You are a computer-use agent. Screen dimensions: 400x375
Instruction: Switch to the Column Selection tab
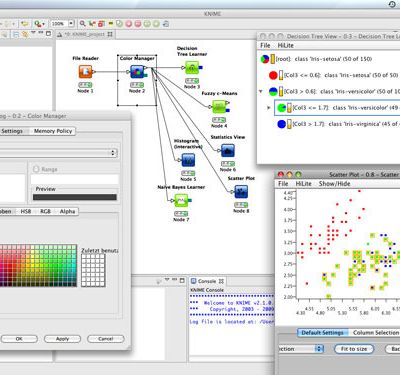click(x=376, y=333)
